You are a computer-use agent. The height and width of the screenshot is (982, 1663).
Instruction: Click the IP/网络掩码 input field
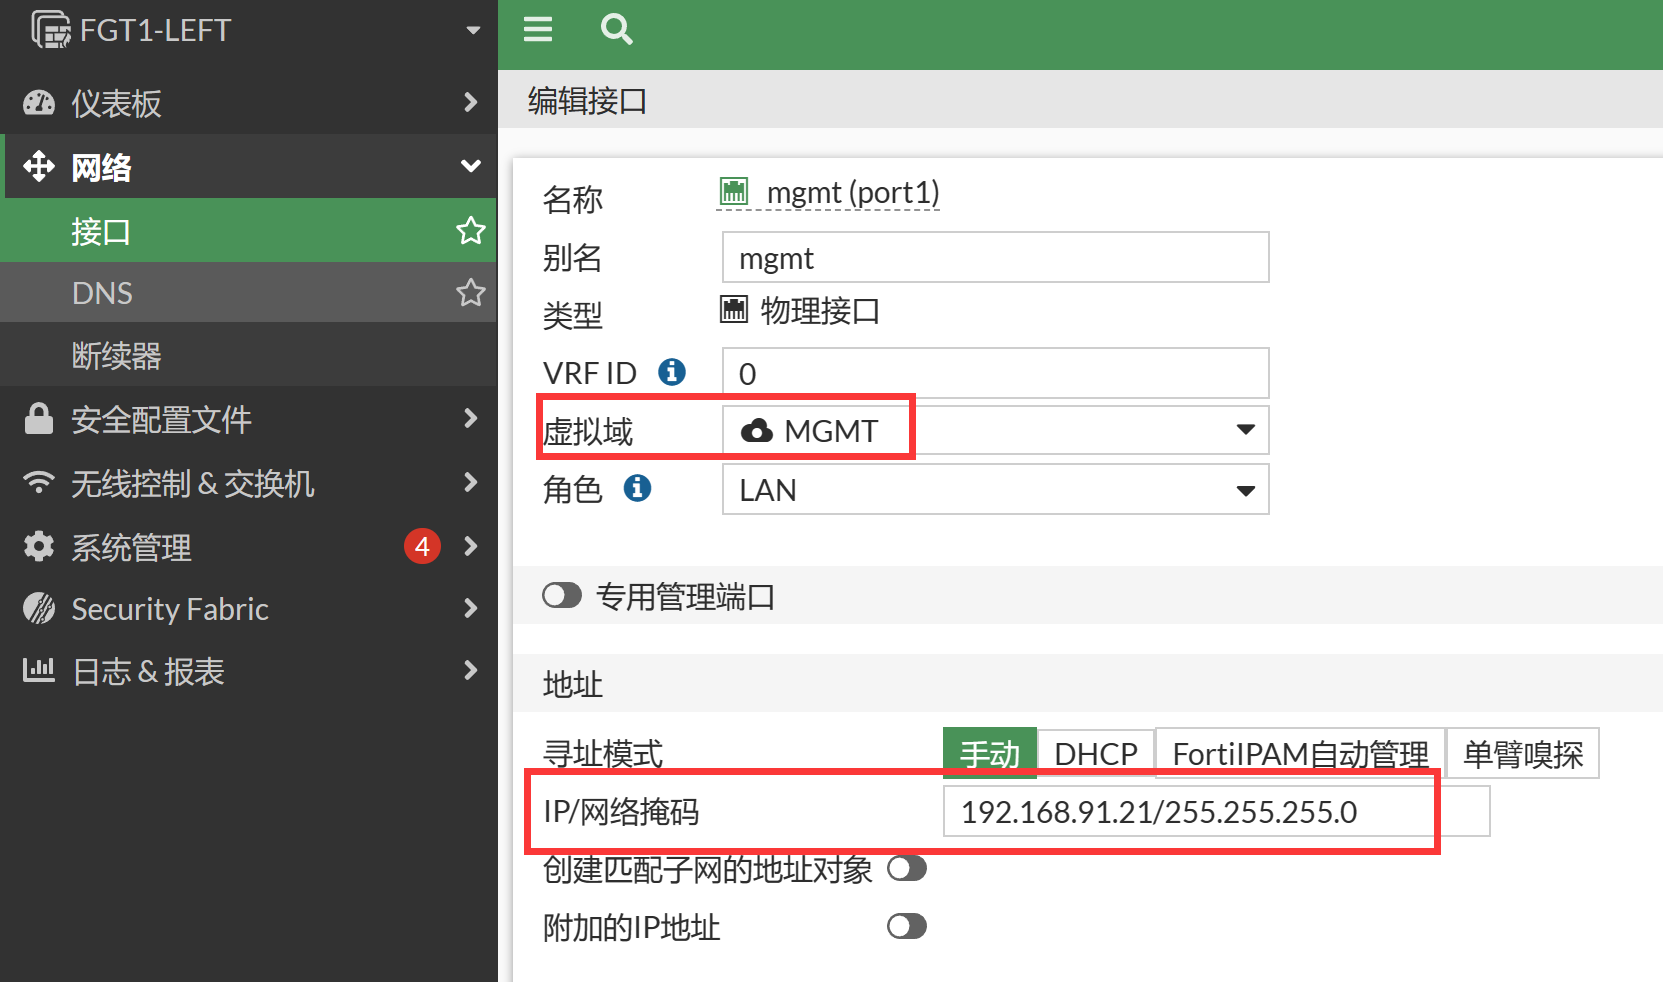1215,811
